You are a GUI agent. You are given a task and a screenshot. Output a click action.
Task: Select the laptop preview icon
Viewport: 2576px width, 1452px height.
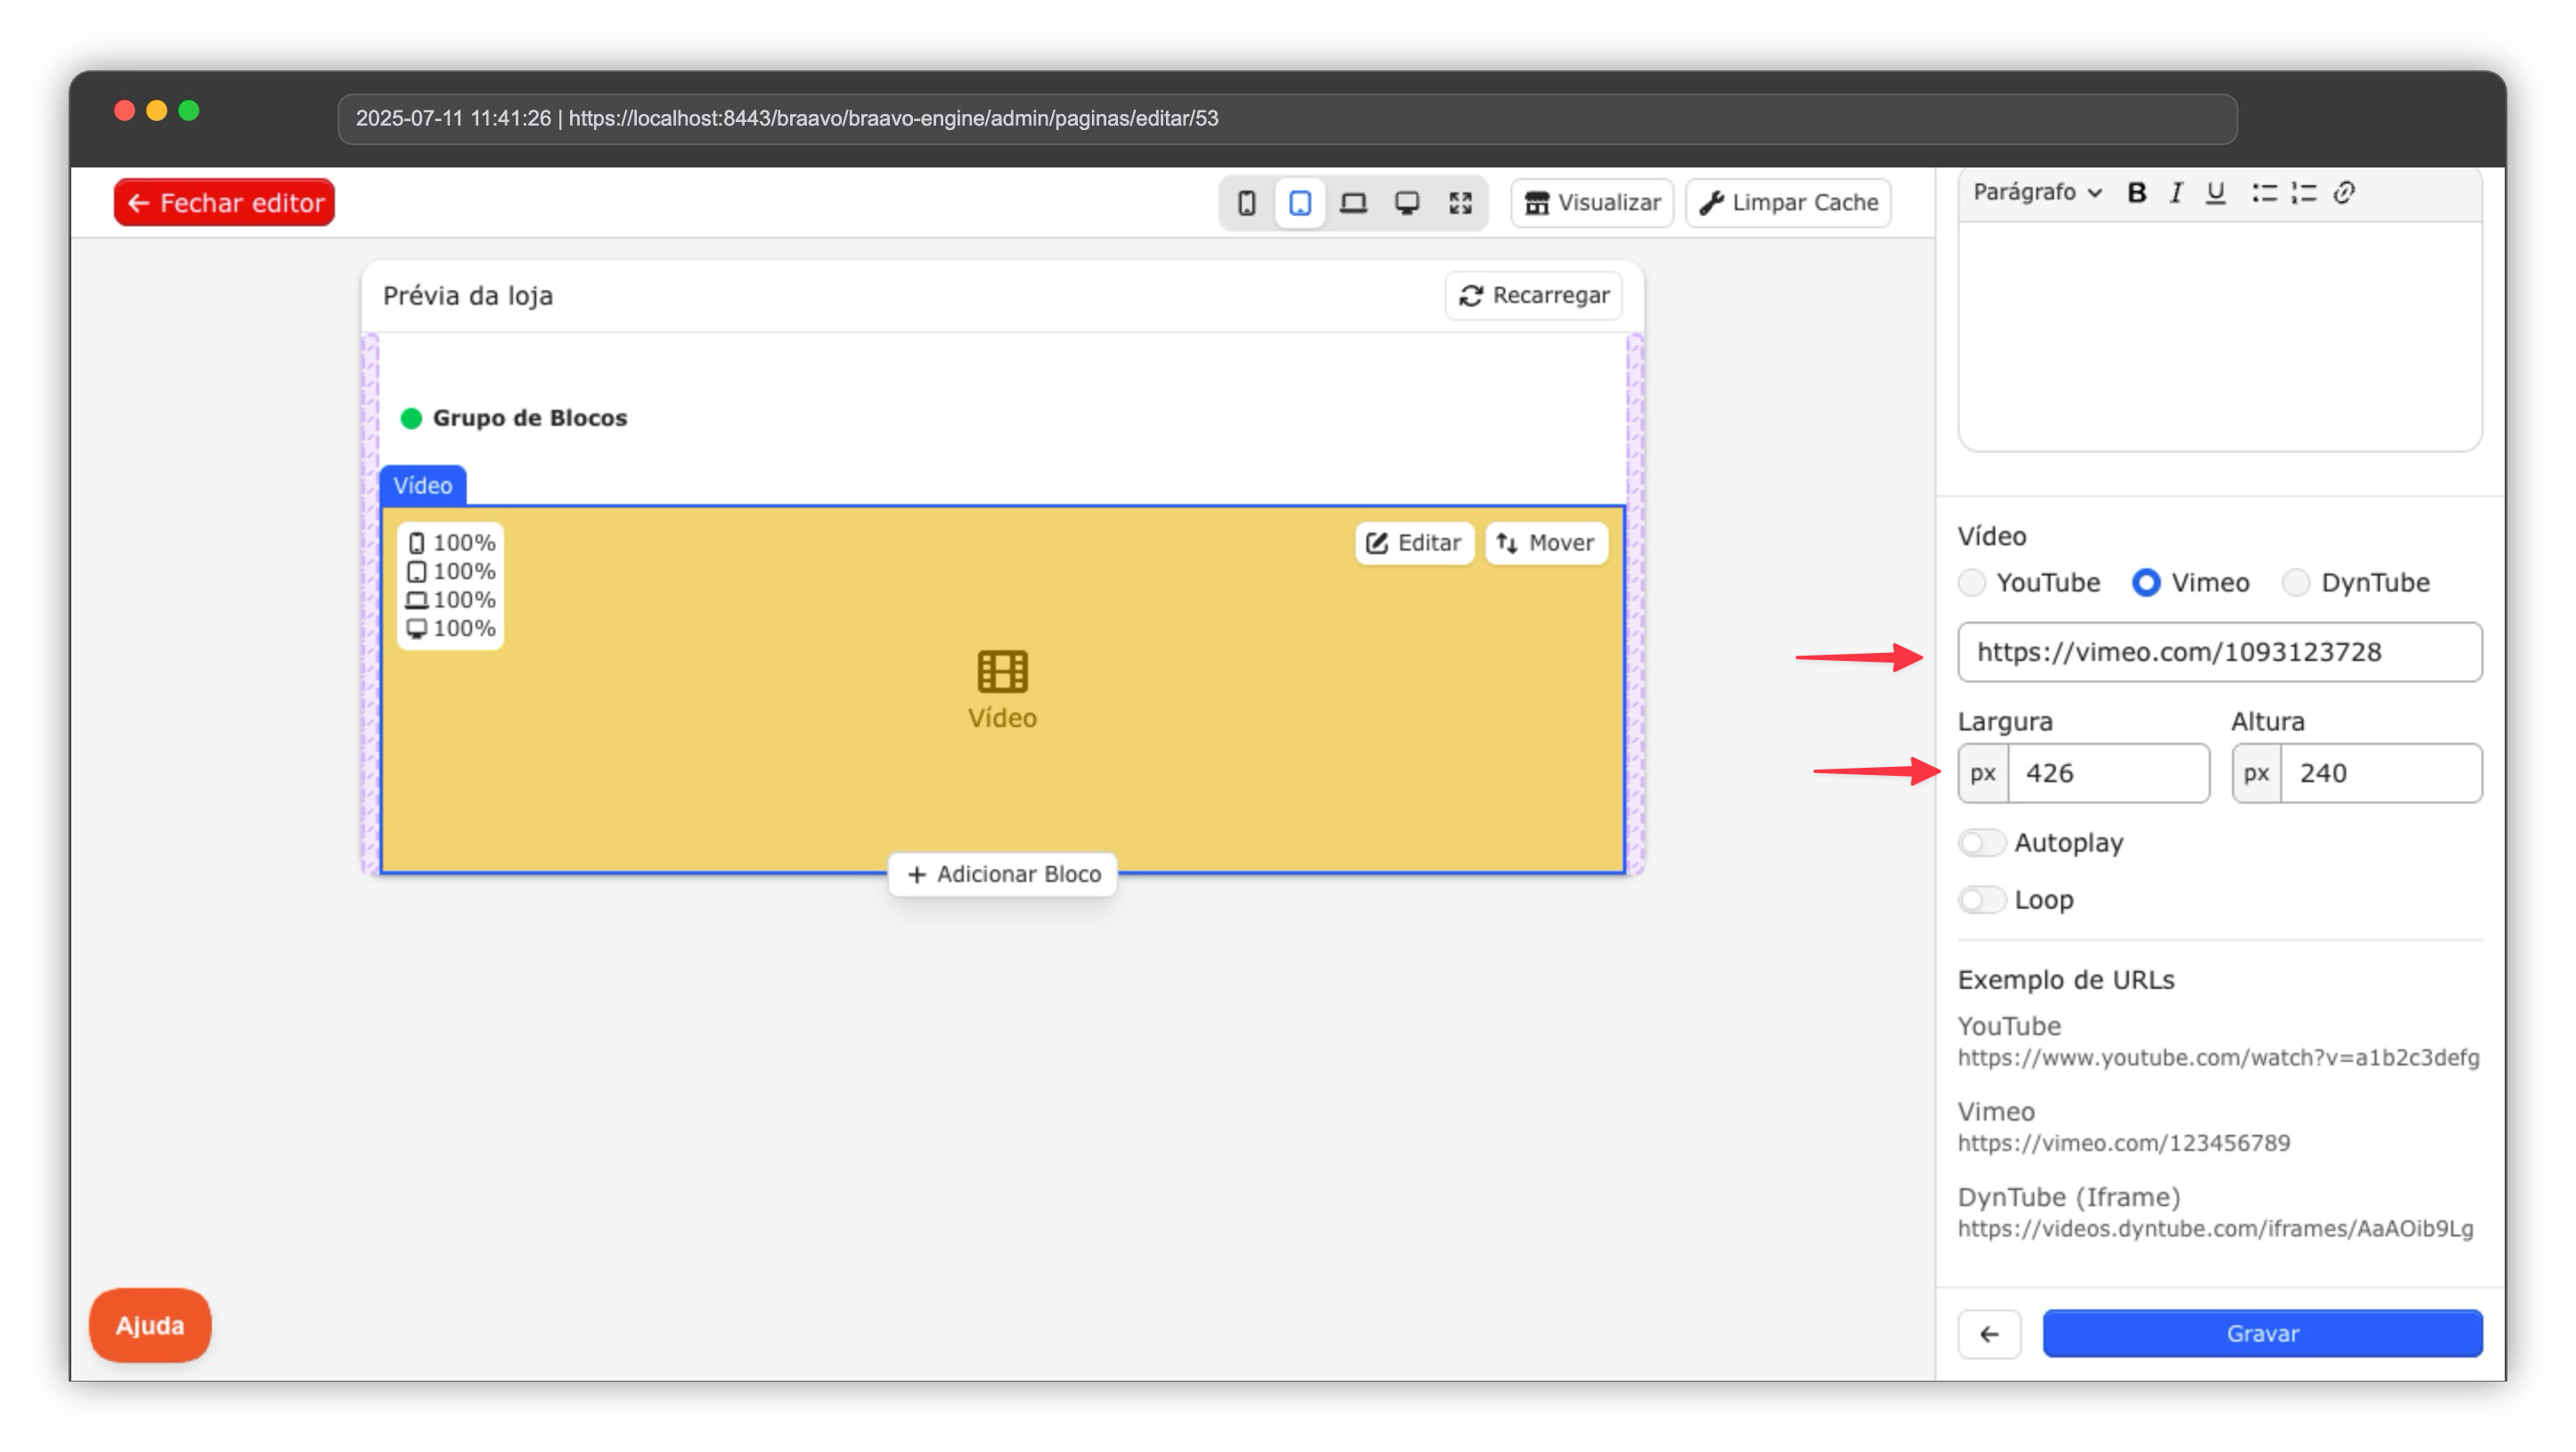[x=1353, y=203]
